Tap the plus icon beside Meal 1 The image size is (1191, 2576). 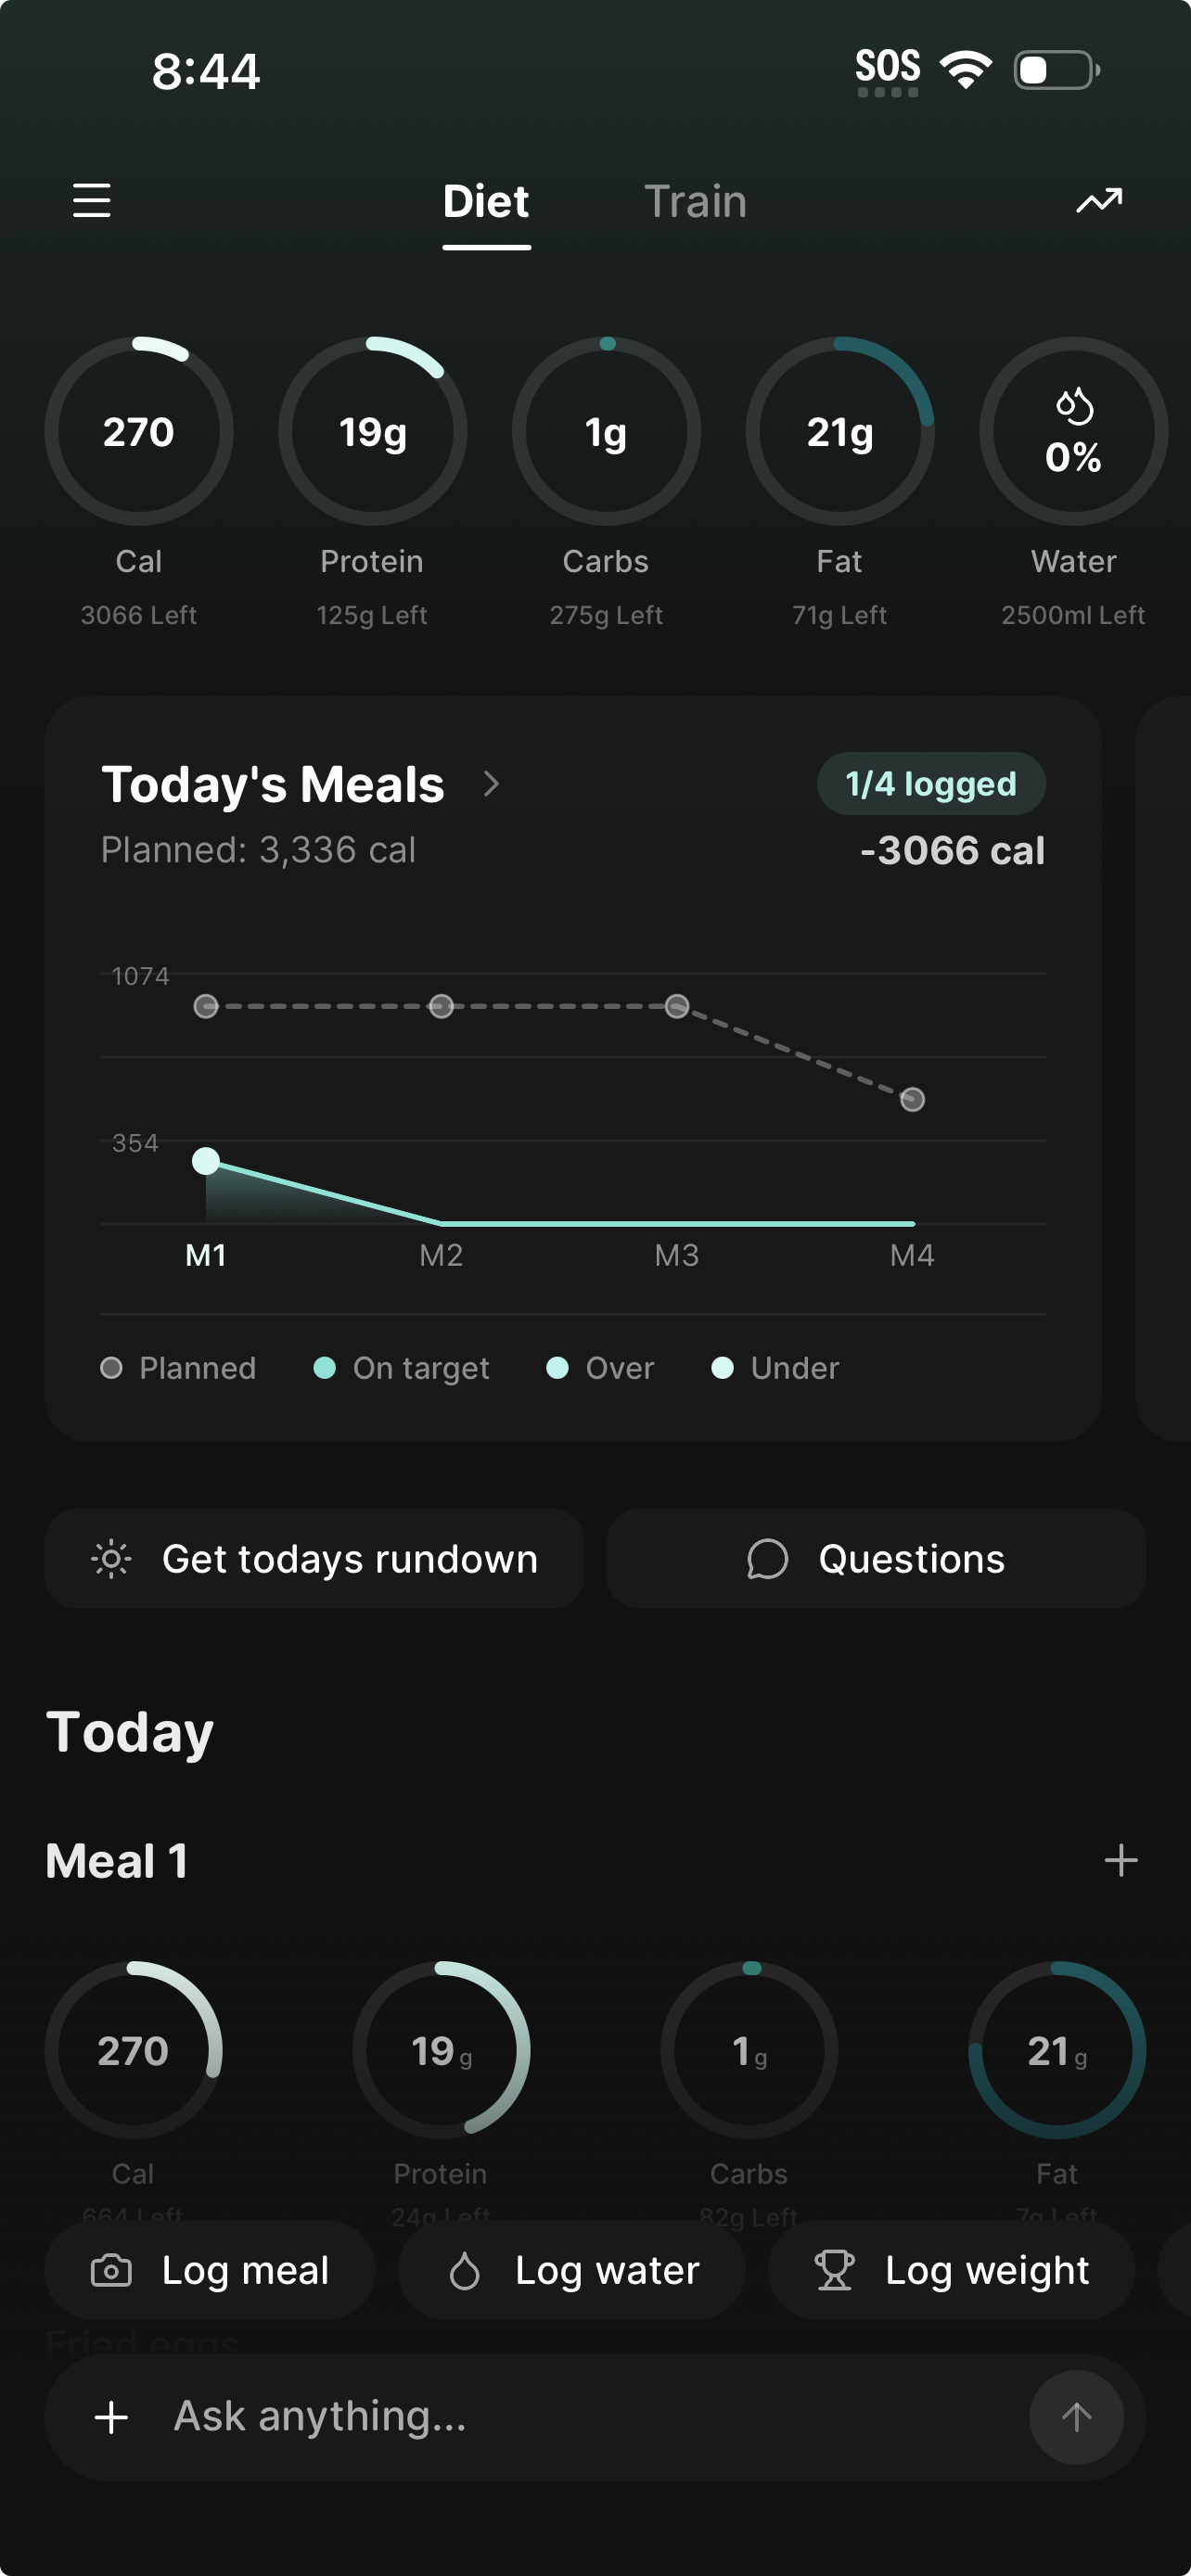pyautogui.click(x=1121, y=1861)
